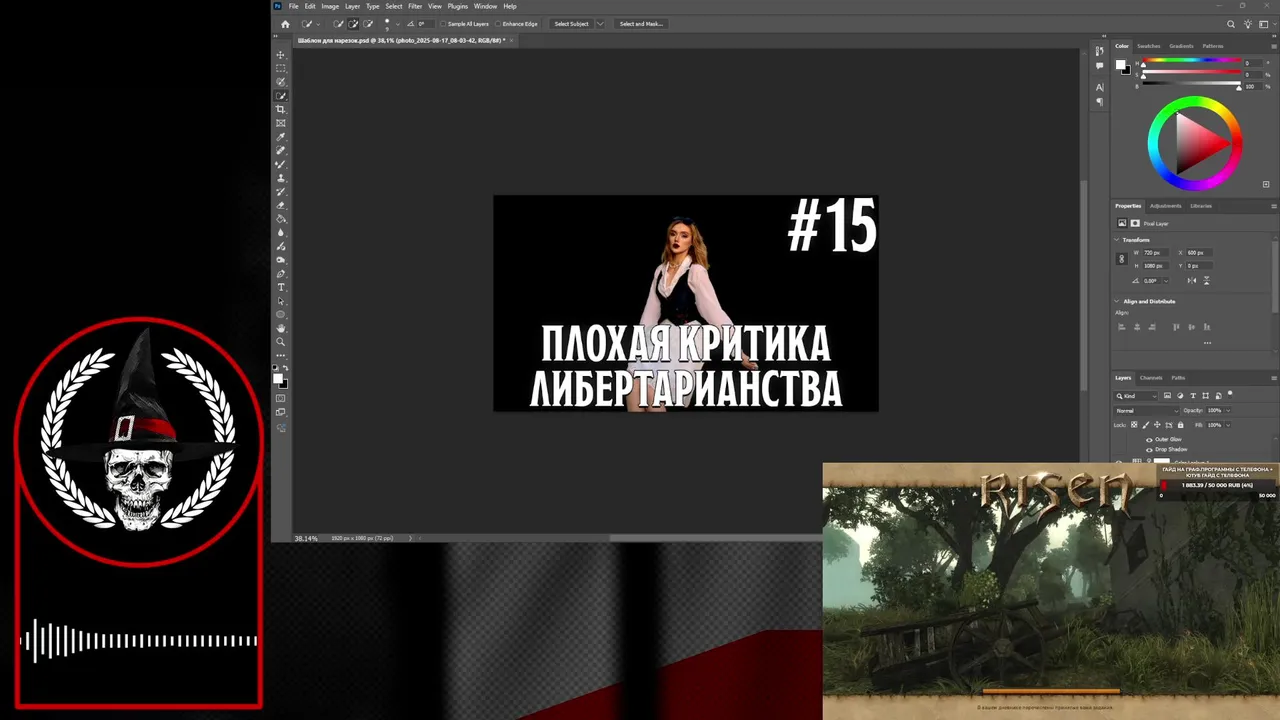Open layer Fill dropdown arrow
Image resolution: width=1280 pixels, height=720 pixels.
click(1228, 425)
